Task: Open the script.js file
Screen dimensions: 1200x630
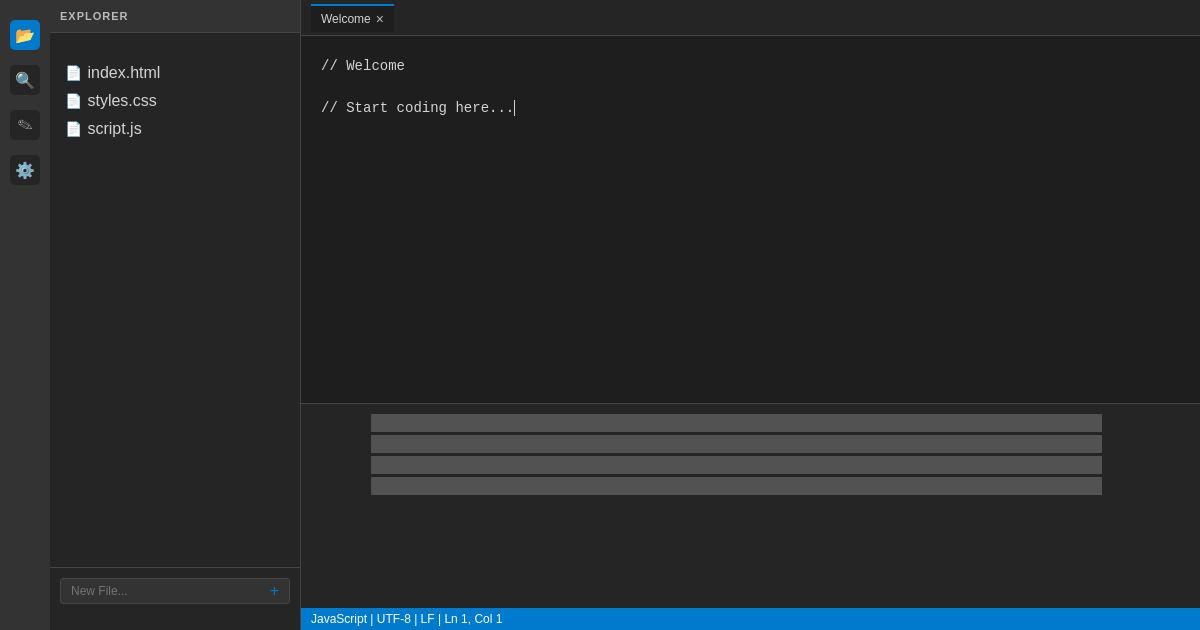Action: click(x=114, y=129)
